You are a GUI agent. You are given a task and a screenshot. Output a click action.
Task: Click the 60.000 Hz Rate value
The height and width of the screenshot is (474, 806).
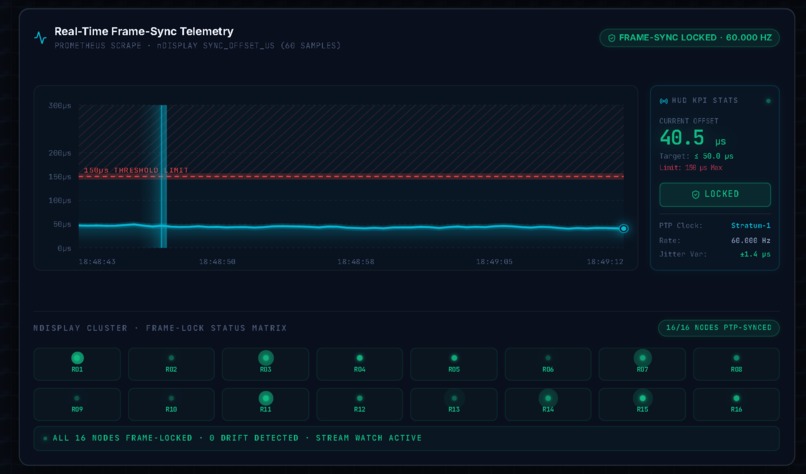click(750, 240)
